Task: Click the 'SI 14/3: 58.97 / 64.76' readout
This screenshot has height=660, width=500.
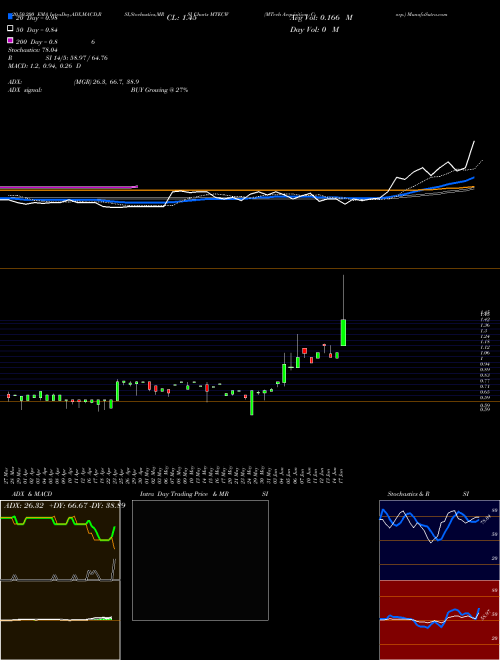Action: pos(77,58)
